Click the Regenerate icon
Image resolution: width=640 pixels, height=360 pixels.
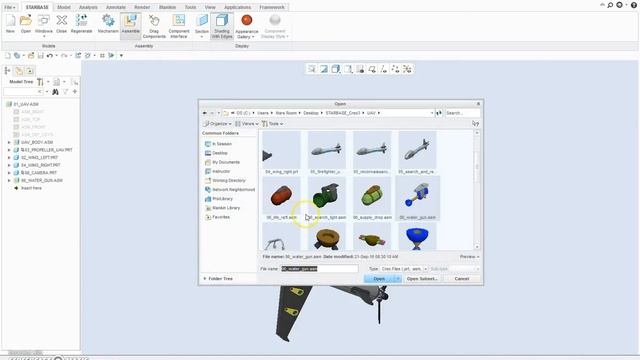(x=81, y=20)
